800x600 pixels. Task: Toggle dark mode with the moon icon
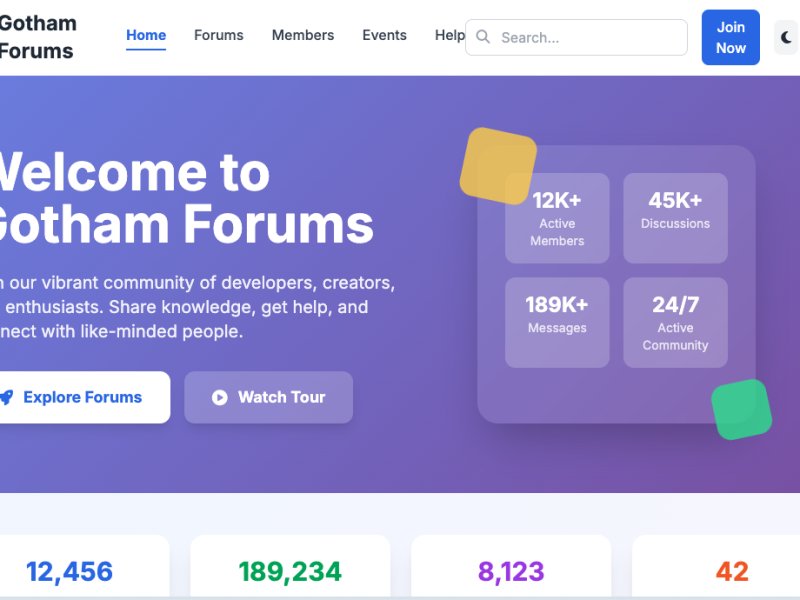[787, 38]
